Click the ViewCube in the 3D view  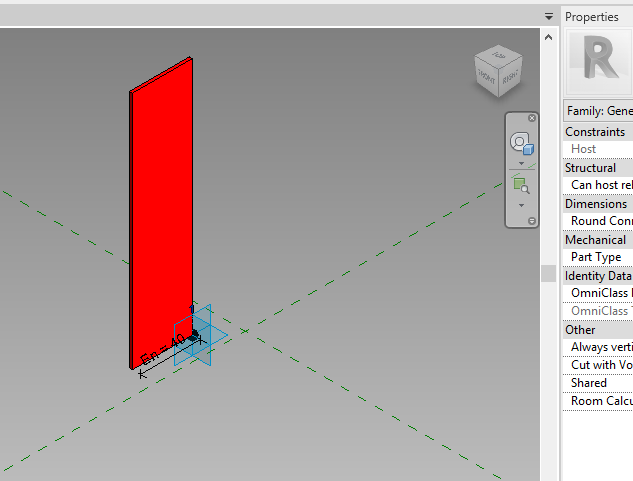pyautogui.click(x=498, y=71)
